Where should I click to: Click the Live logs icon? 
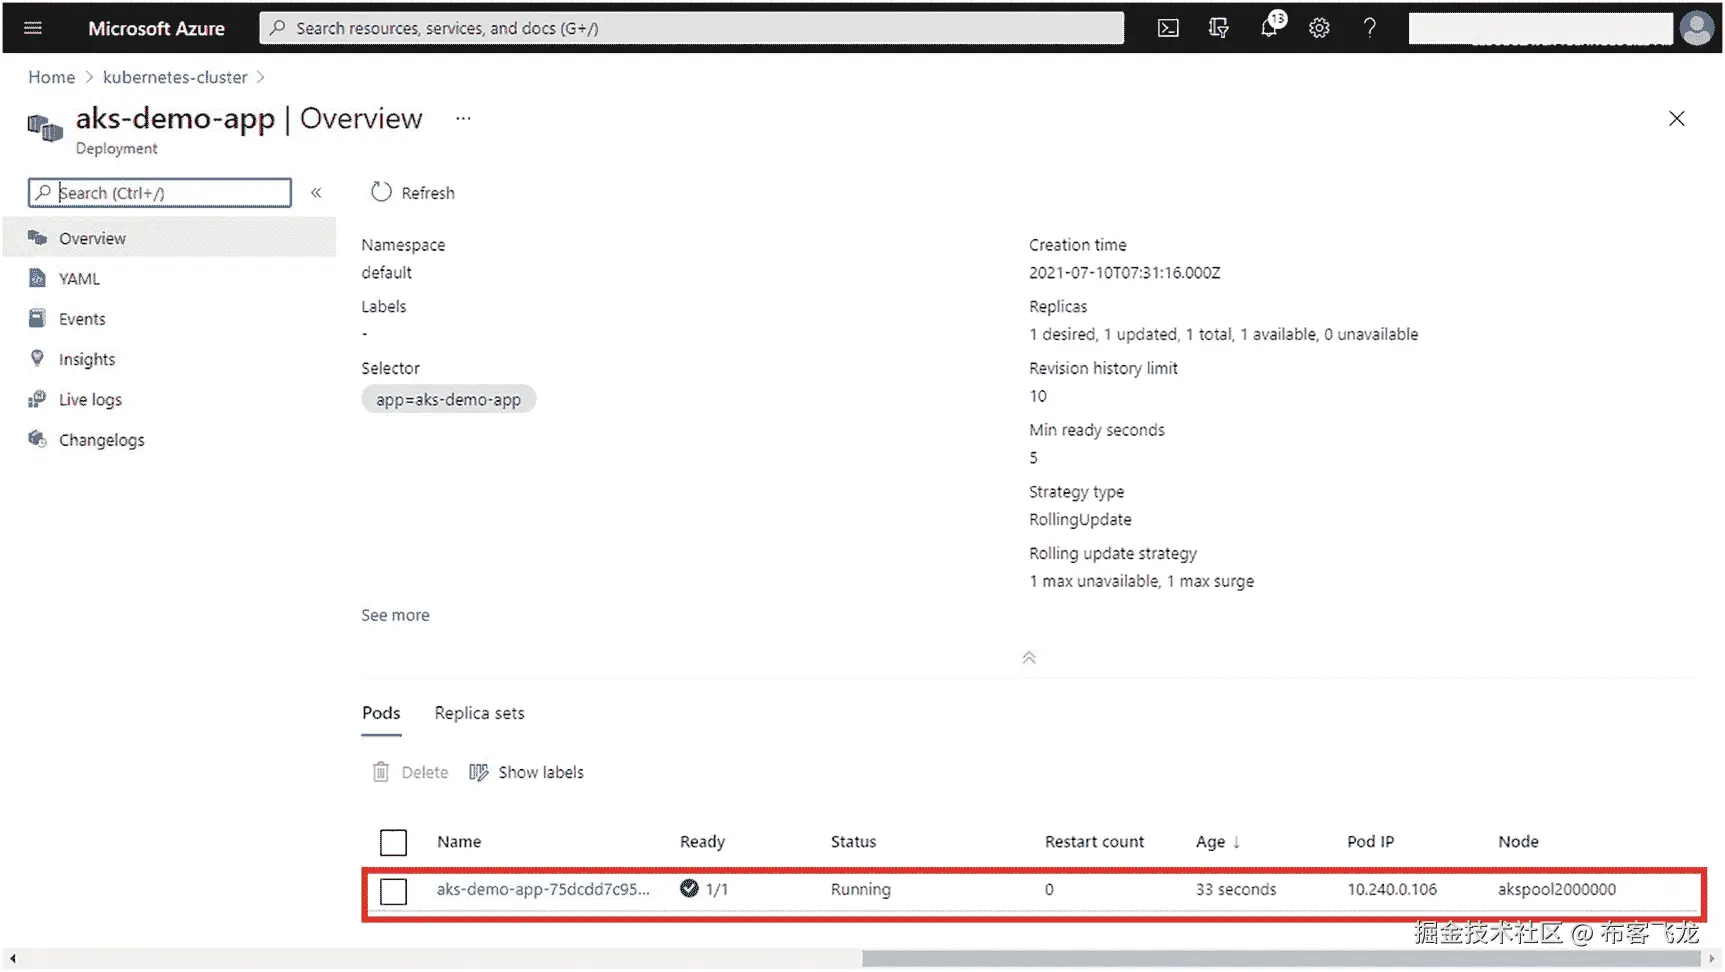point(37,399)
